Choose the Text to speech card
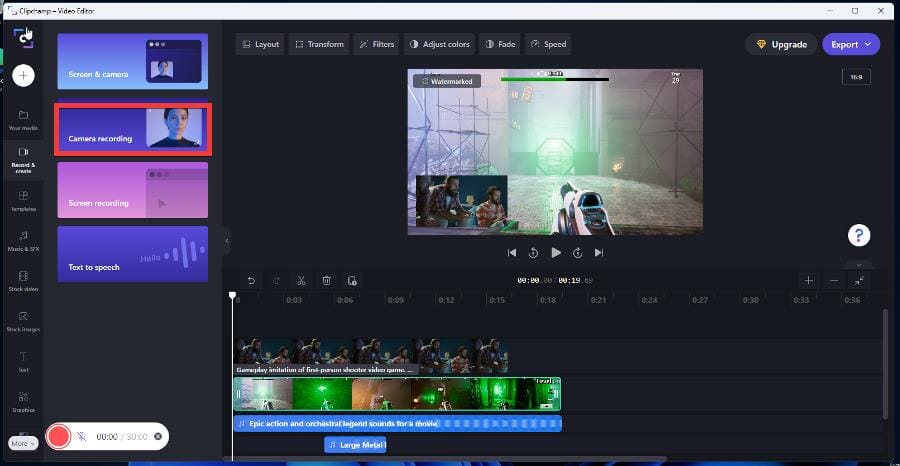This screenshot has height=466, width=900. [132, 254]
